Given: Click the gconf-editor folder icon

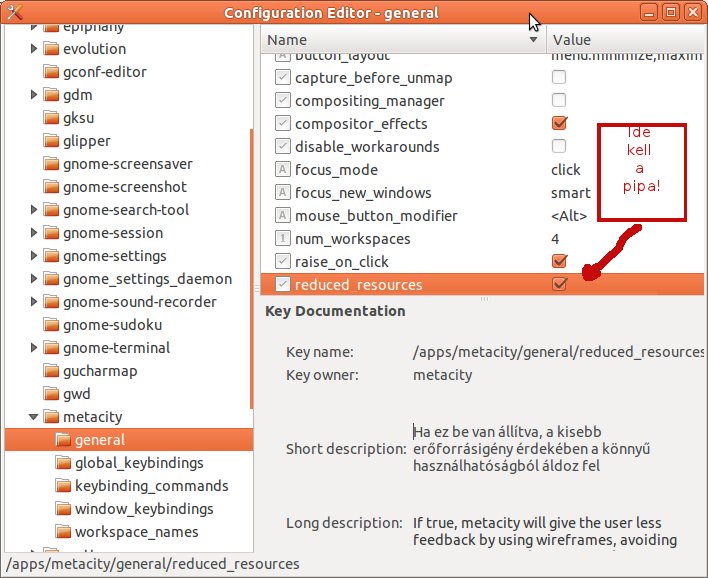Looking at the screenshot, I should pyautogui.click(x=51, y=71).
